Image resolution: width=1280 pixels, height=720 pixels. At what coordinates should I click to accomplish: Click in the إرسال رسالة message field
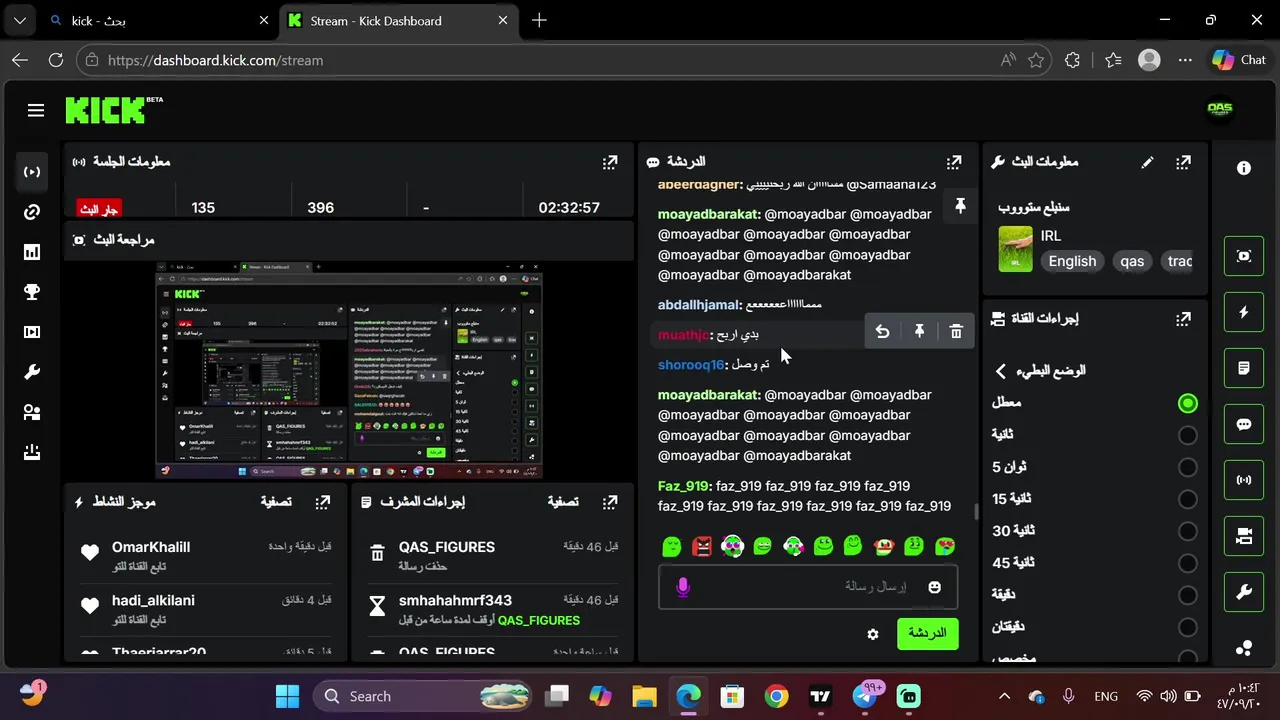pyautogui.click(x=808, y=587)
